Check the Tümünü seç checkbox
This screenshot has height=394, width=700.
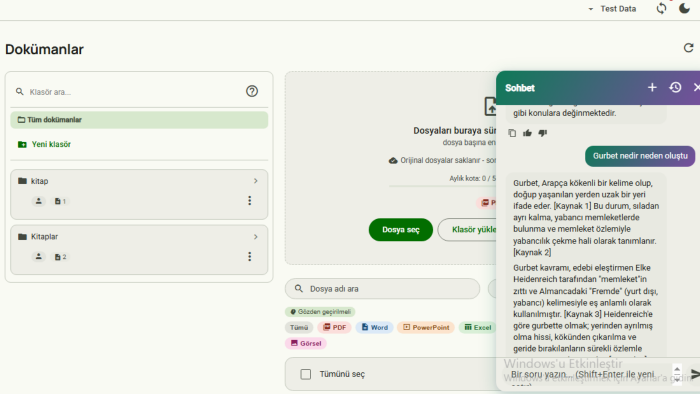306,374
